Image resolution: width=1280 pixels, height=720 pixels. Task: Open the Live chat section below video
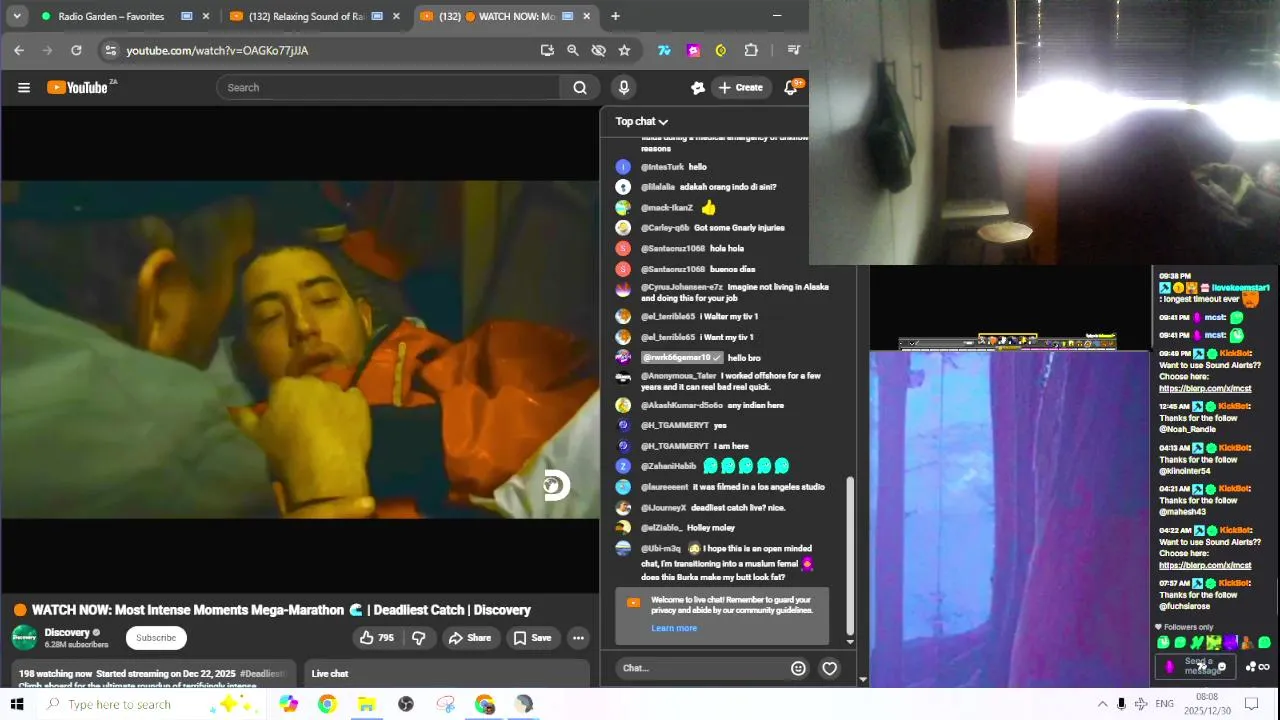[x=447, y=676]
